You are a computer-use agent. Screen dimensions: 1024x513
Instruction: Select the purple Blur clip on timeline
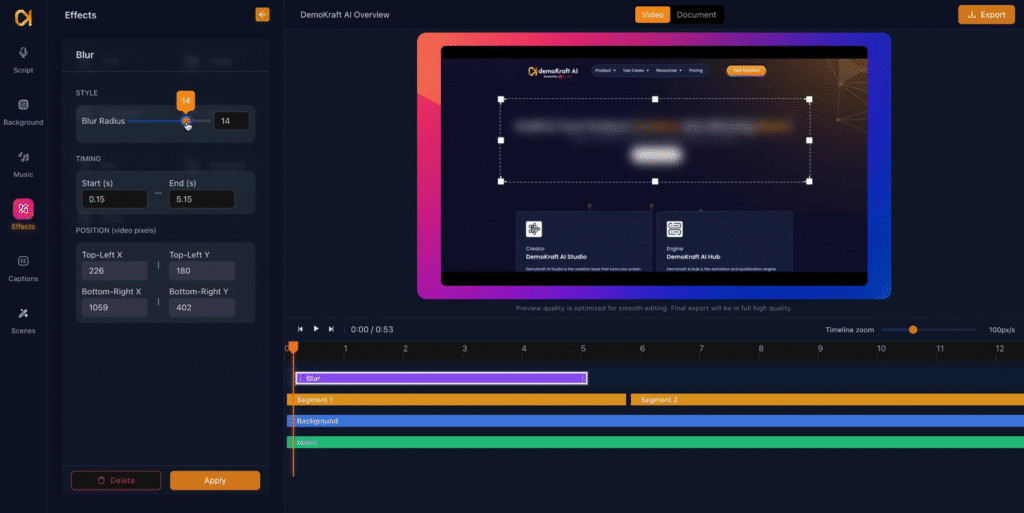(440, 378)
